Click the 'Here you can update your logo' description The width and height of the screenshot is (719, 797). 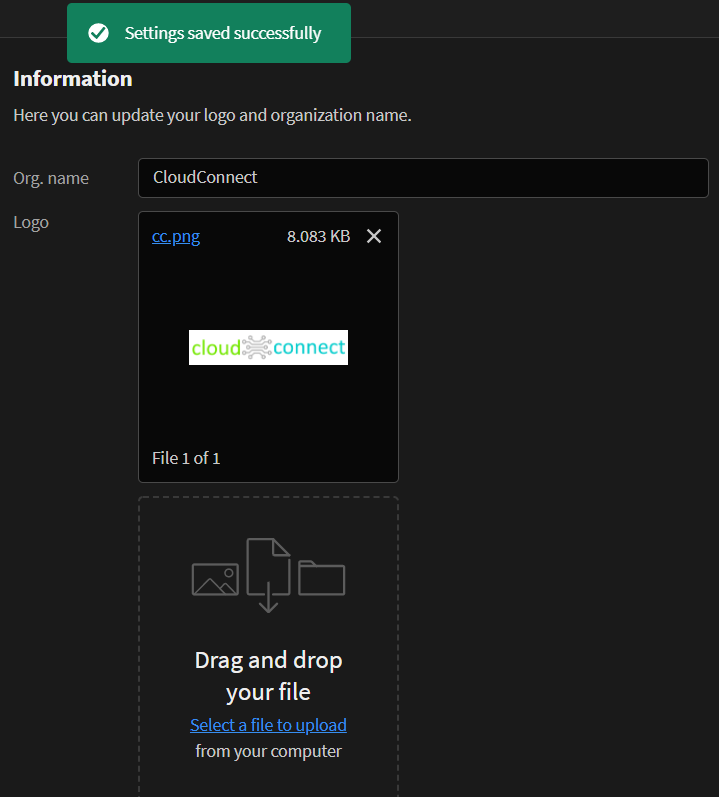(x=212, y=115)
